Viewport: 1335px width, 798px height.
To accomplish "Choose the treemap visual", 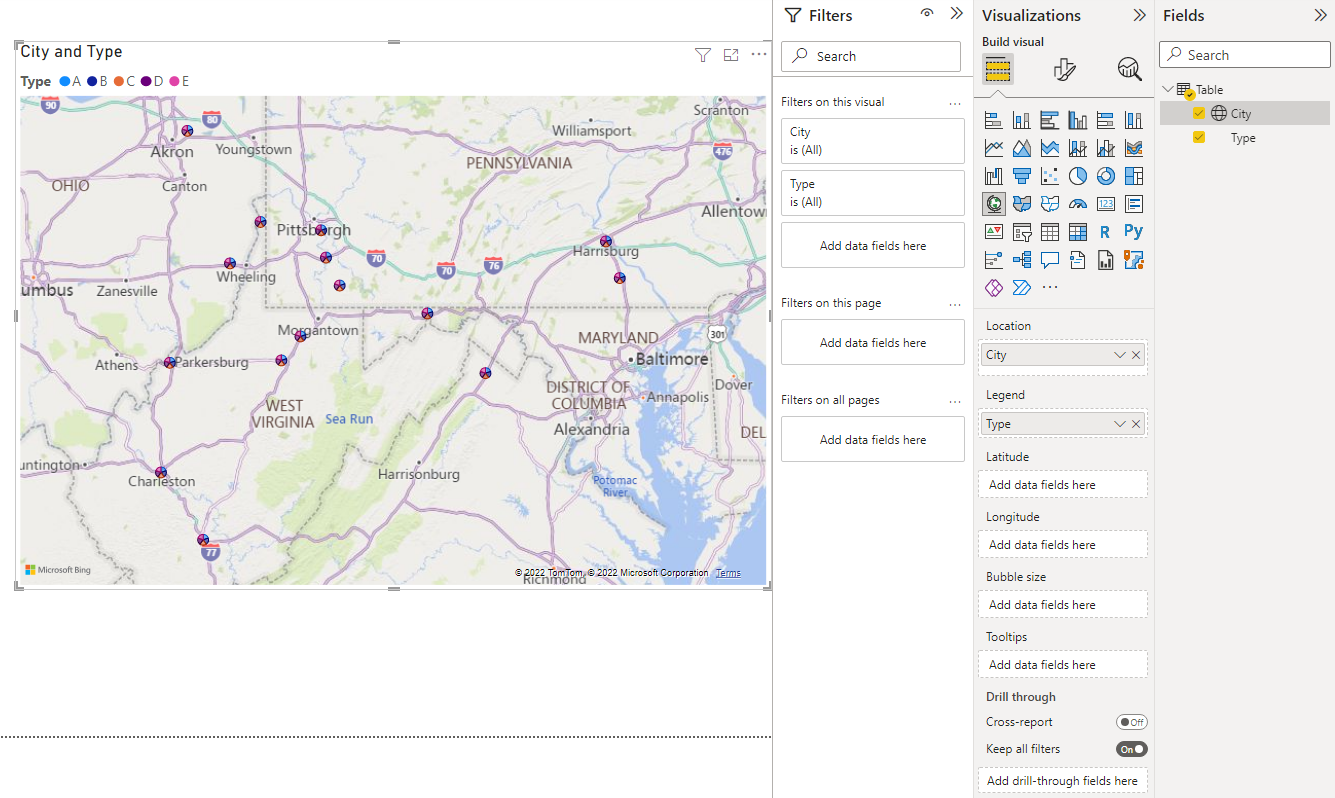I will click(x=1133, y=177).
